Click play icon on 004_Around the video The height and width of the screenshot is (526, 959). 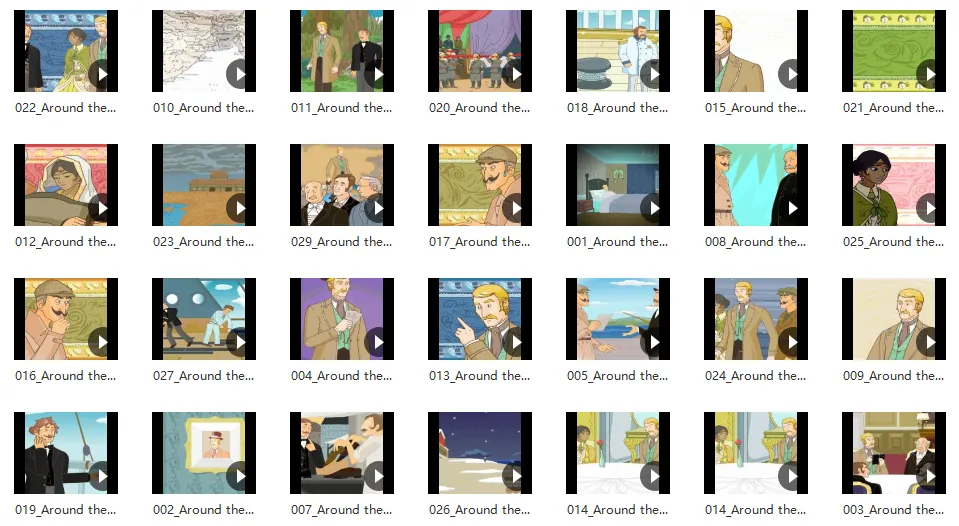(377, 343)
